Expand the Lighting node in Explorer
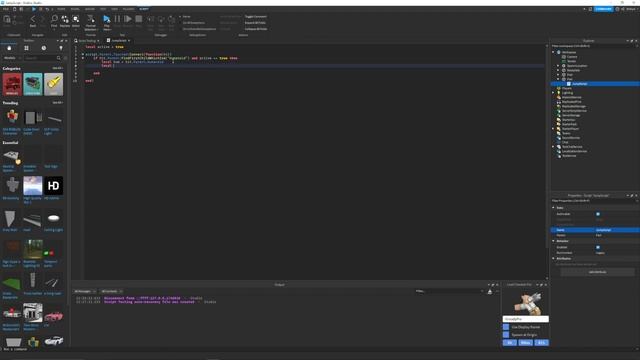Image resolution: width=640 pixels, height=360 pixels. [553, 93]
